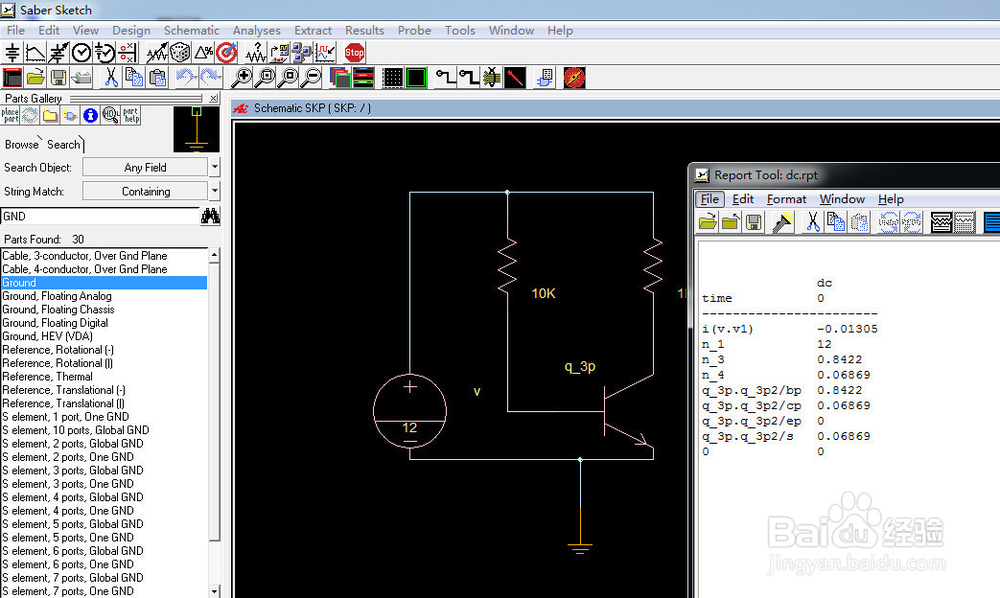The height and width of the screenshot is (598, 1000).
Task: Click the red probe tool icon
Action: pos(515,78)
